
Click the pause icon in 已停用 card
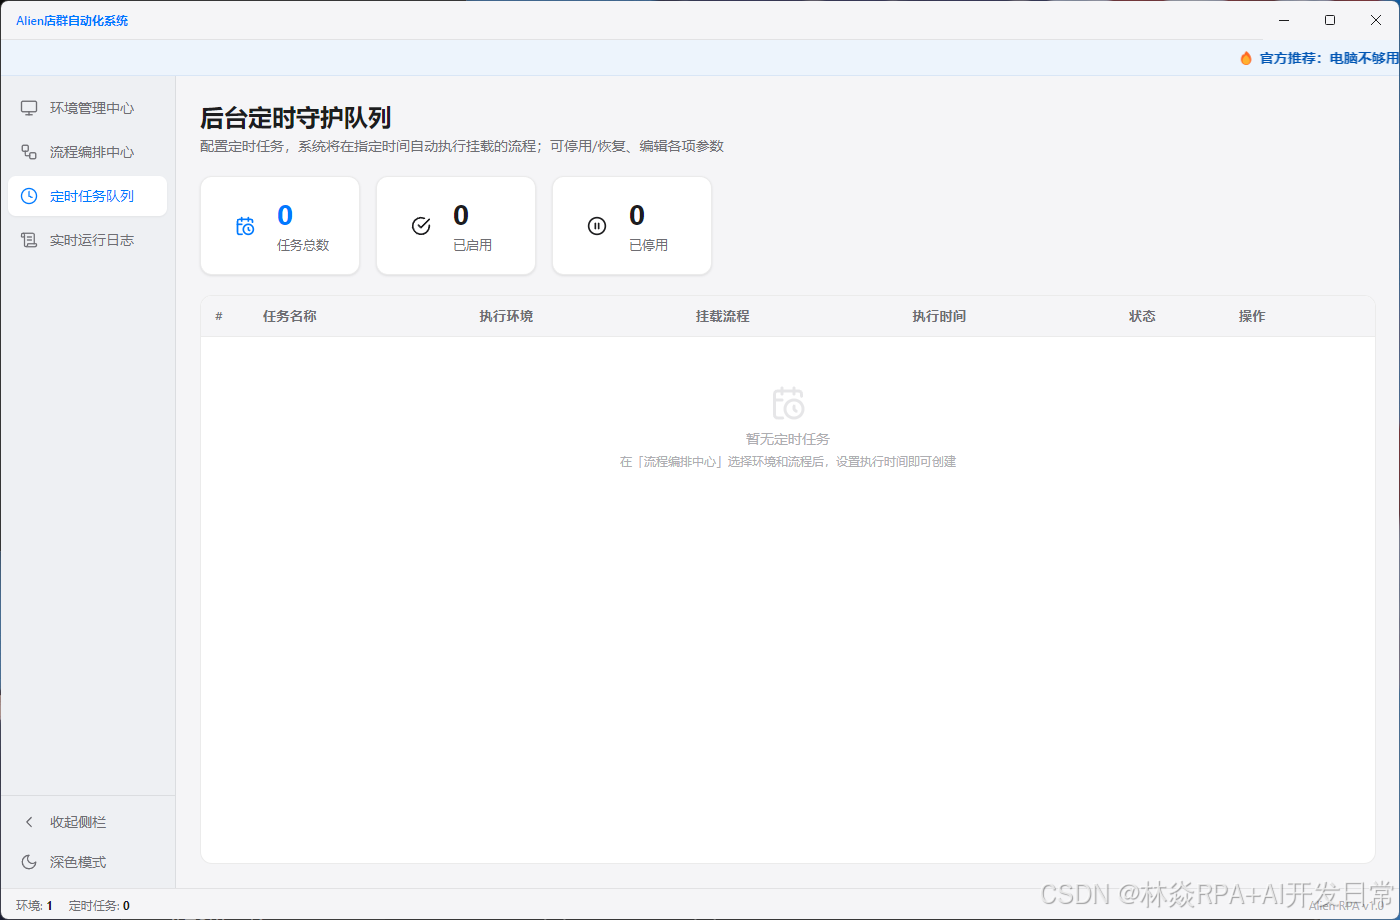(x=597, y=226)
